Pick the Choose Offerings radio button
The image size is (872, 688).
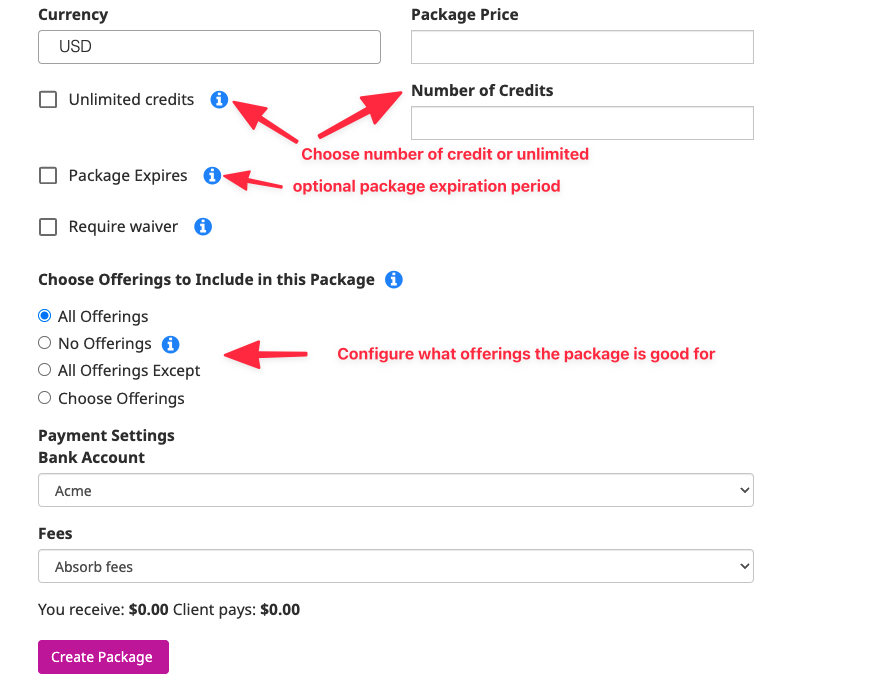coord(44,398)
